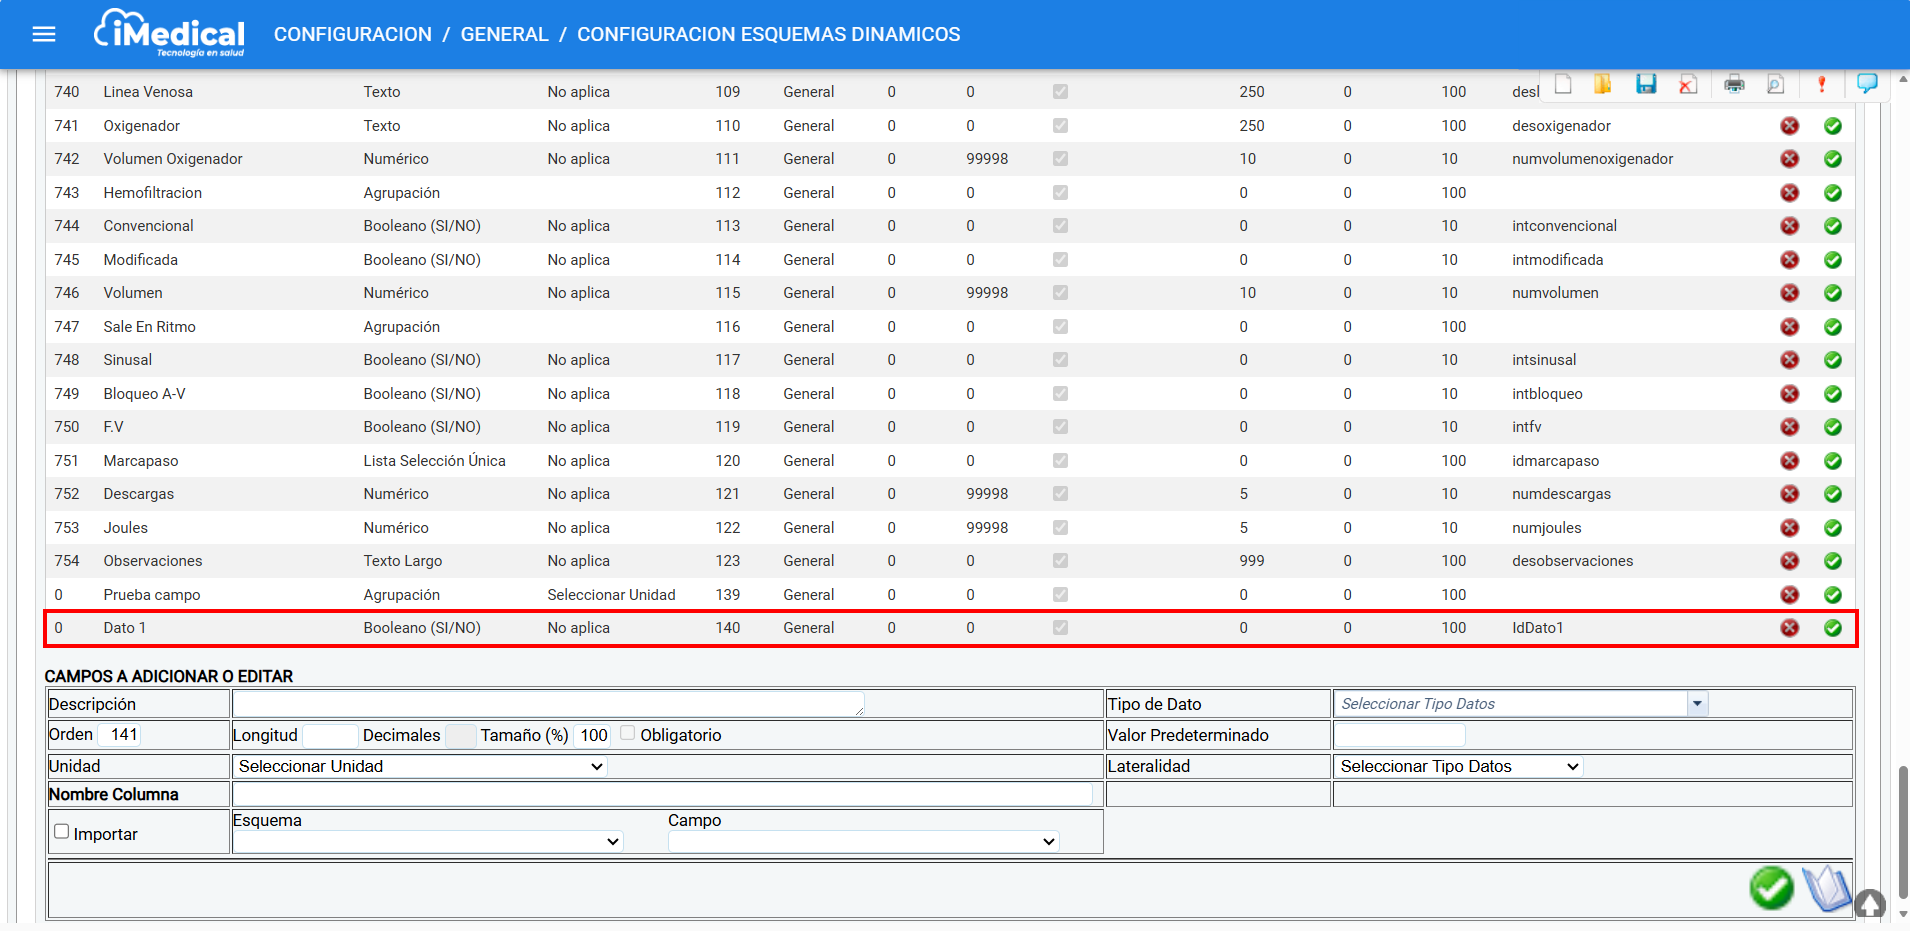
Task: Expand the Unidad dropdown
Action: point(420,767)
